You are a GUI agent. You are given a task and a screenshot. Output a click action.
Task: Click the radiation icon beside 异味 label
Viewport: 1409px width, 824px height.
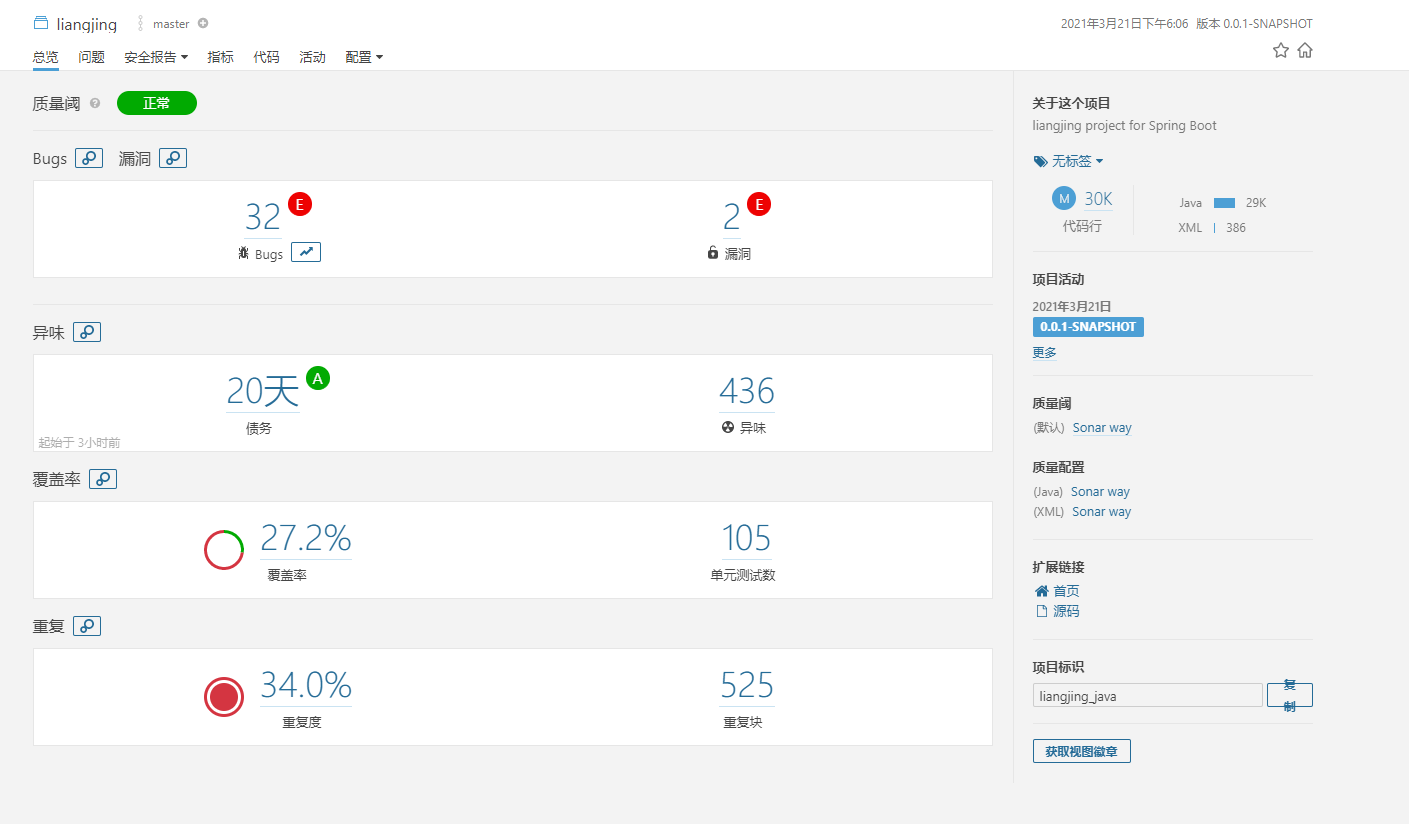pos(727,427)
